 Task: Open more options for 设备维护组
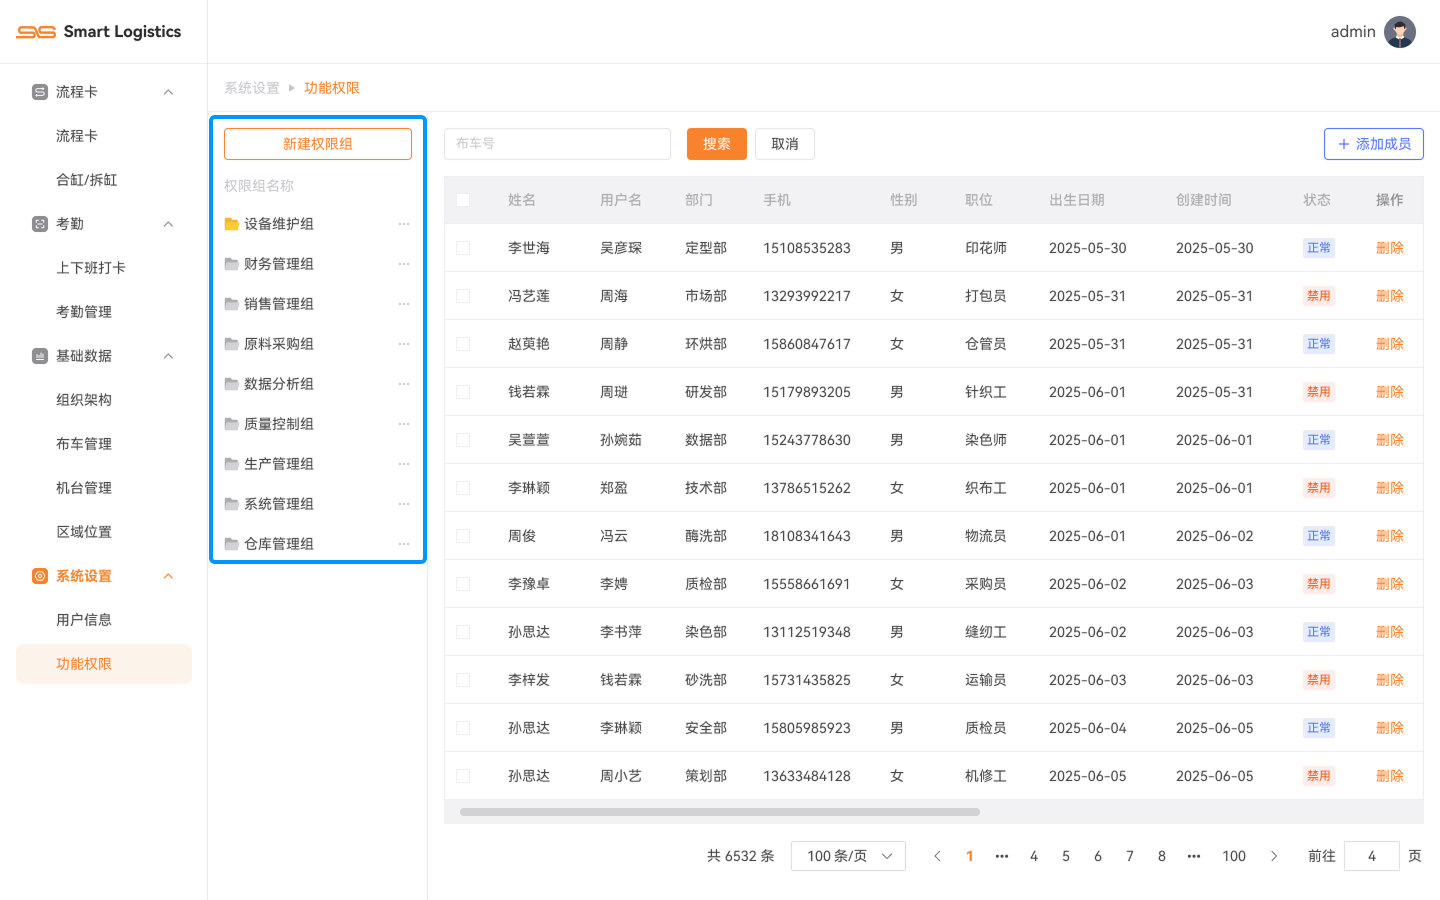[x=404, y=224]
